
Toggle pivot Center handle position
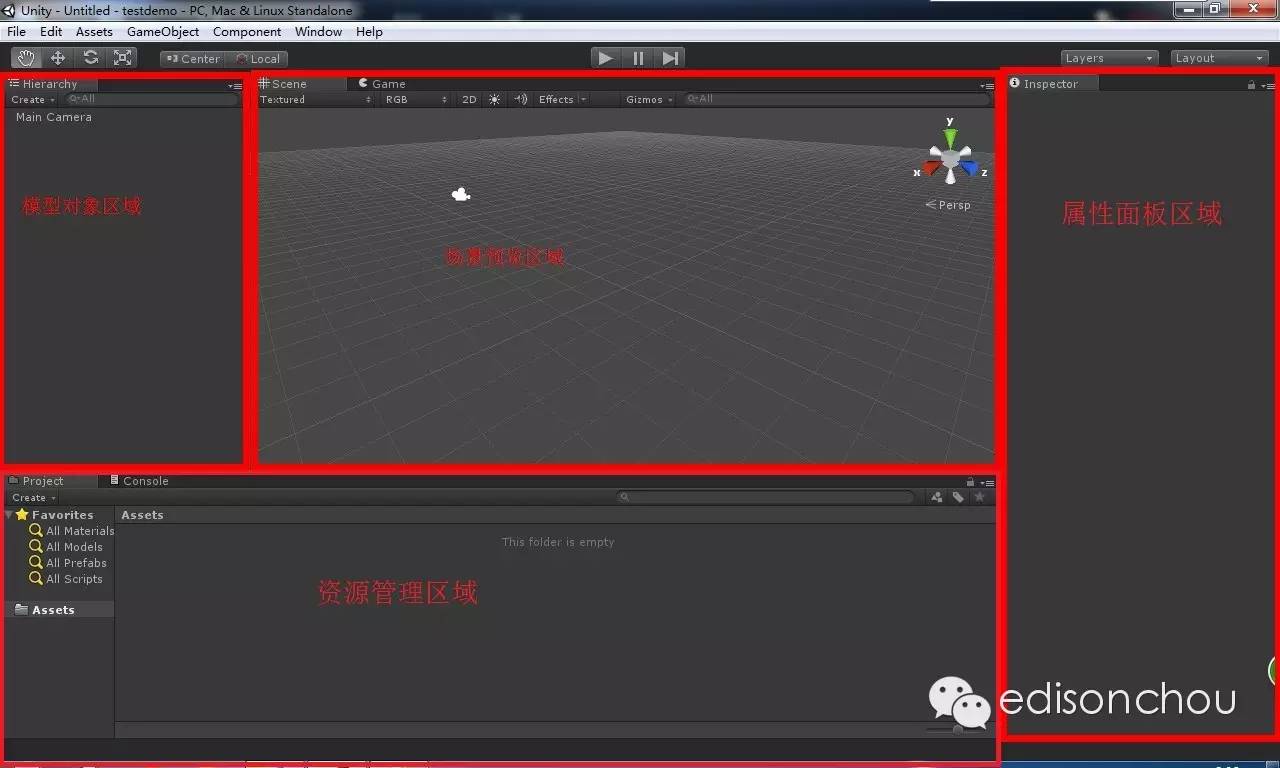point(192,59)
